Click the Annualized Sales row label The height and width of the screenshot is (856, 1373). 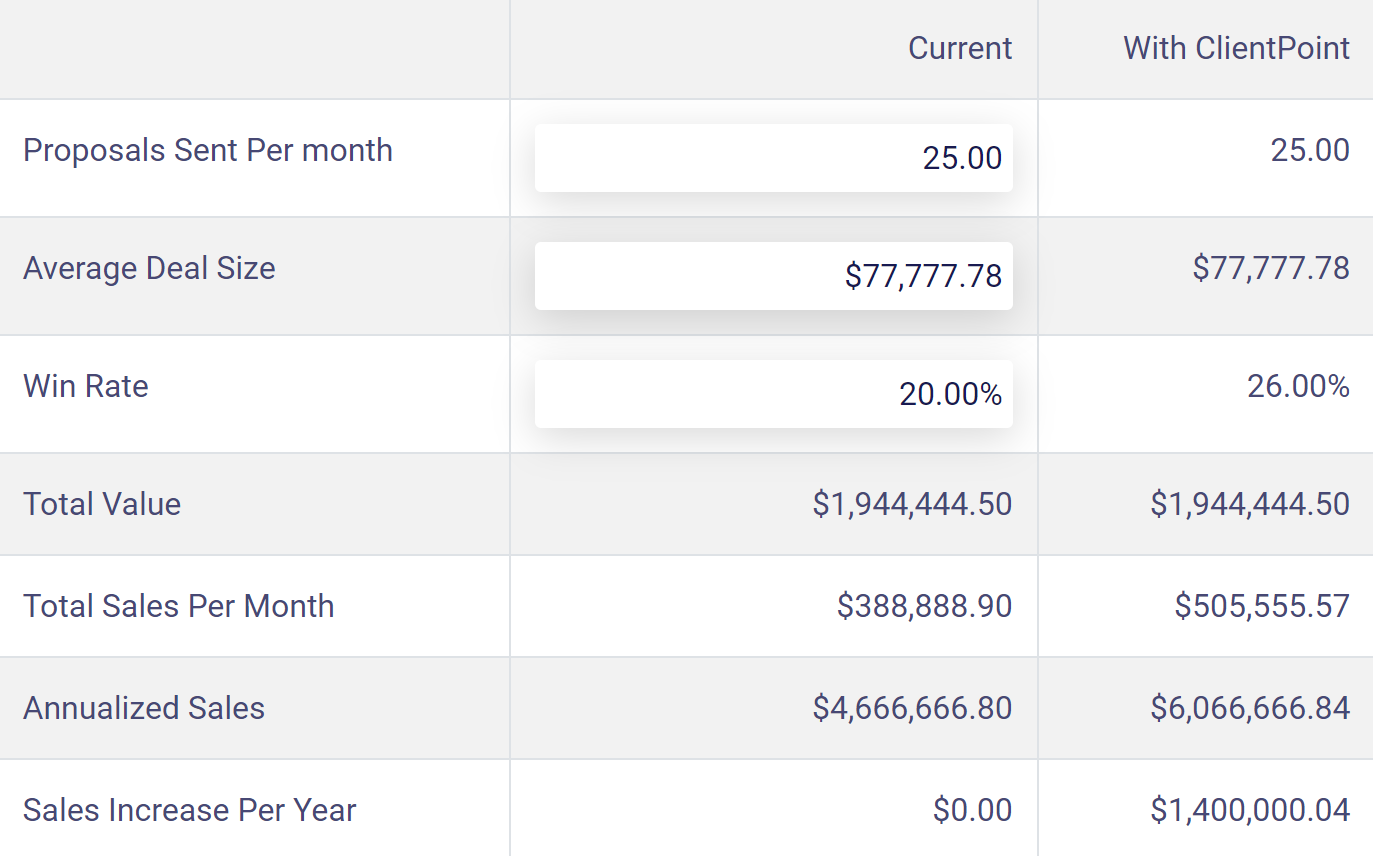click(144, 708)
